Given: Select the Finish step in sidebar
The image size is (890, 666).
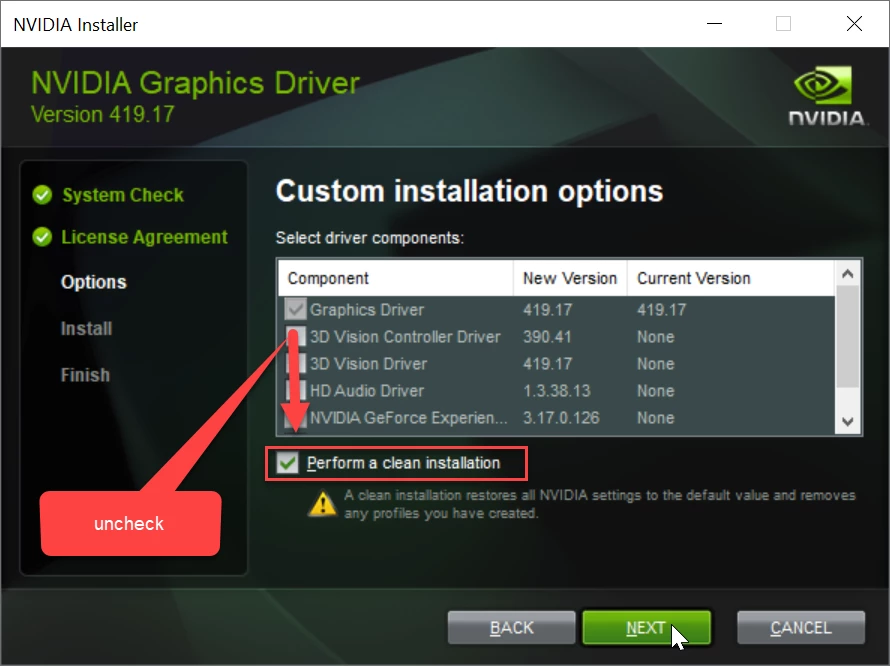Looking at the screenshot, I should click(x=85, y=375).
